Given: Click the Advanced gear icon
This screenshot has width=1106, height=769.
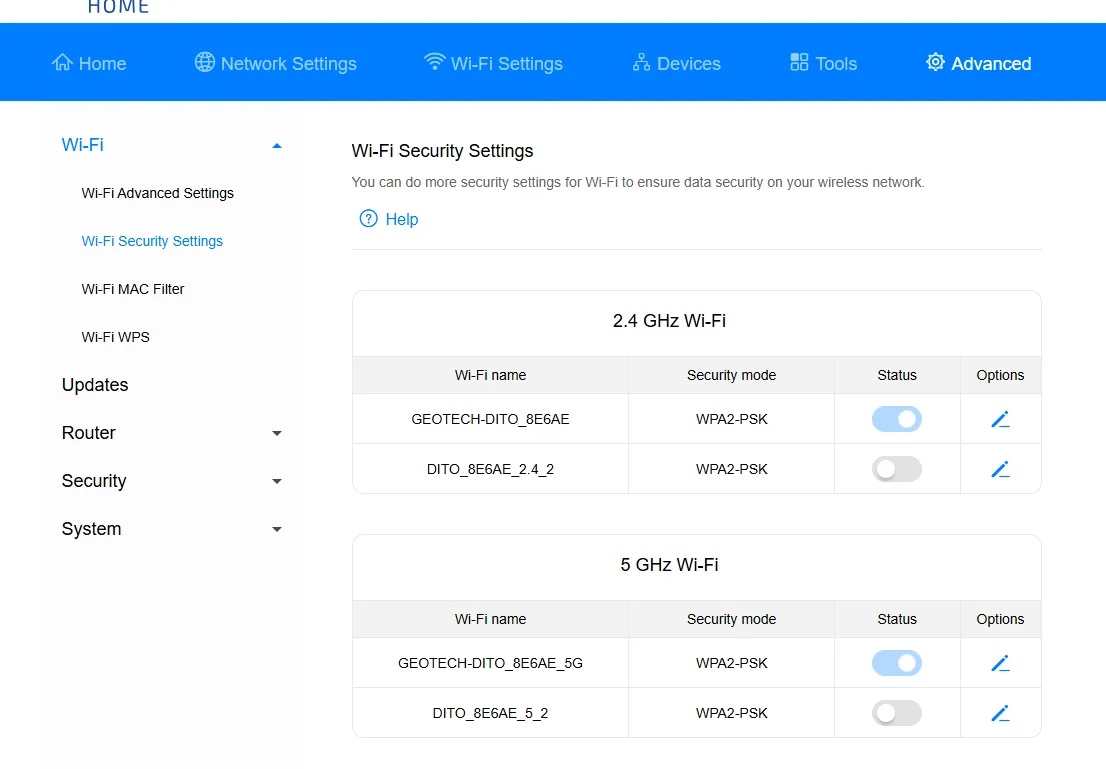Looking at the screenshot, I should [x=935, y=62].
